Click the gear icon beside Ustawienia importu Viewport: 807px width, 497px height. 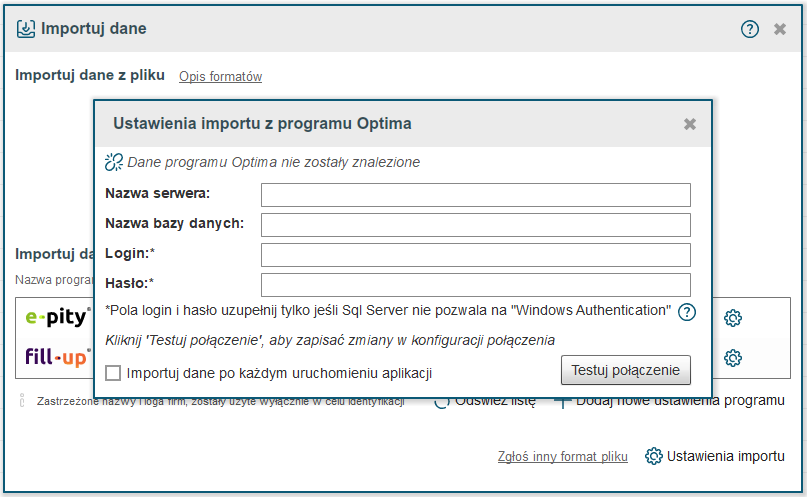pos(654,456)
